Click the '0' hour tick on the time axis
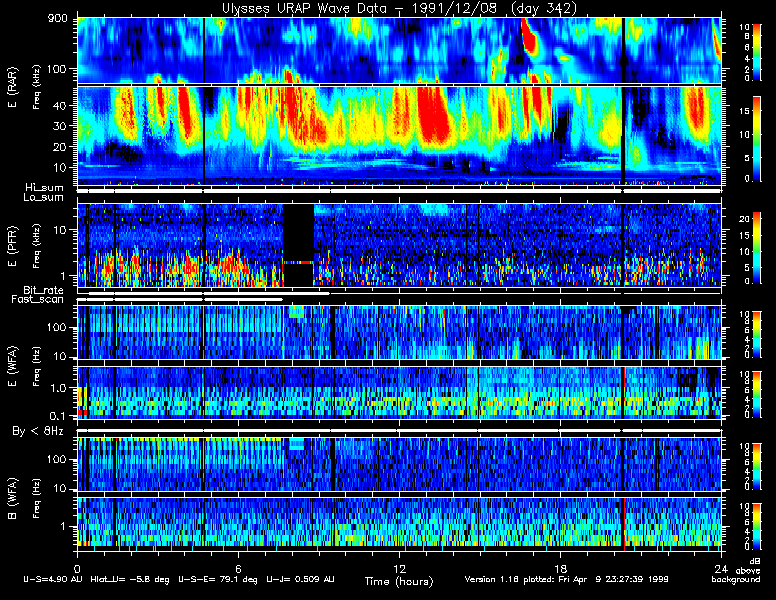The width and height of the screenshot is (776, 600). coord(77,568)
